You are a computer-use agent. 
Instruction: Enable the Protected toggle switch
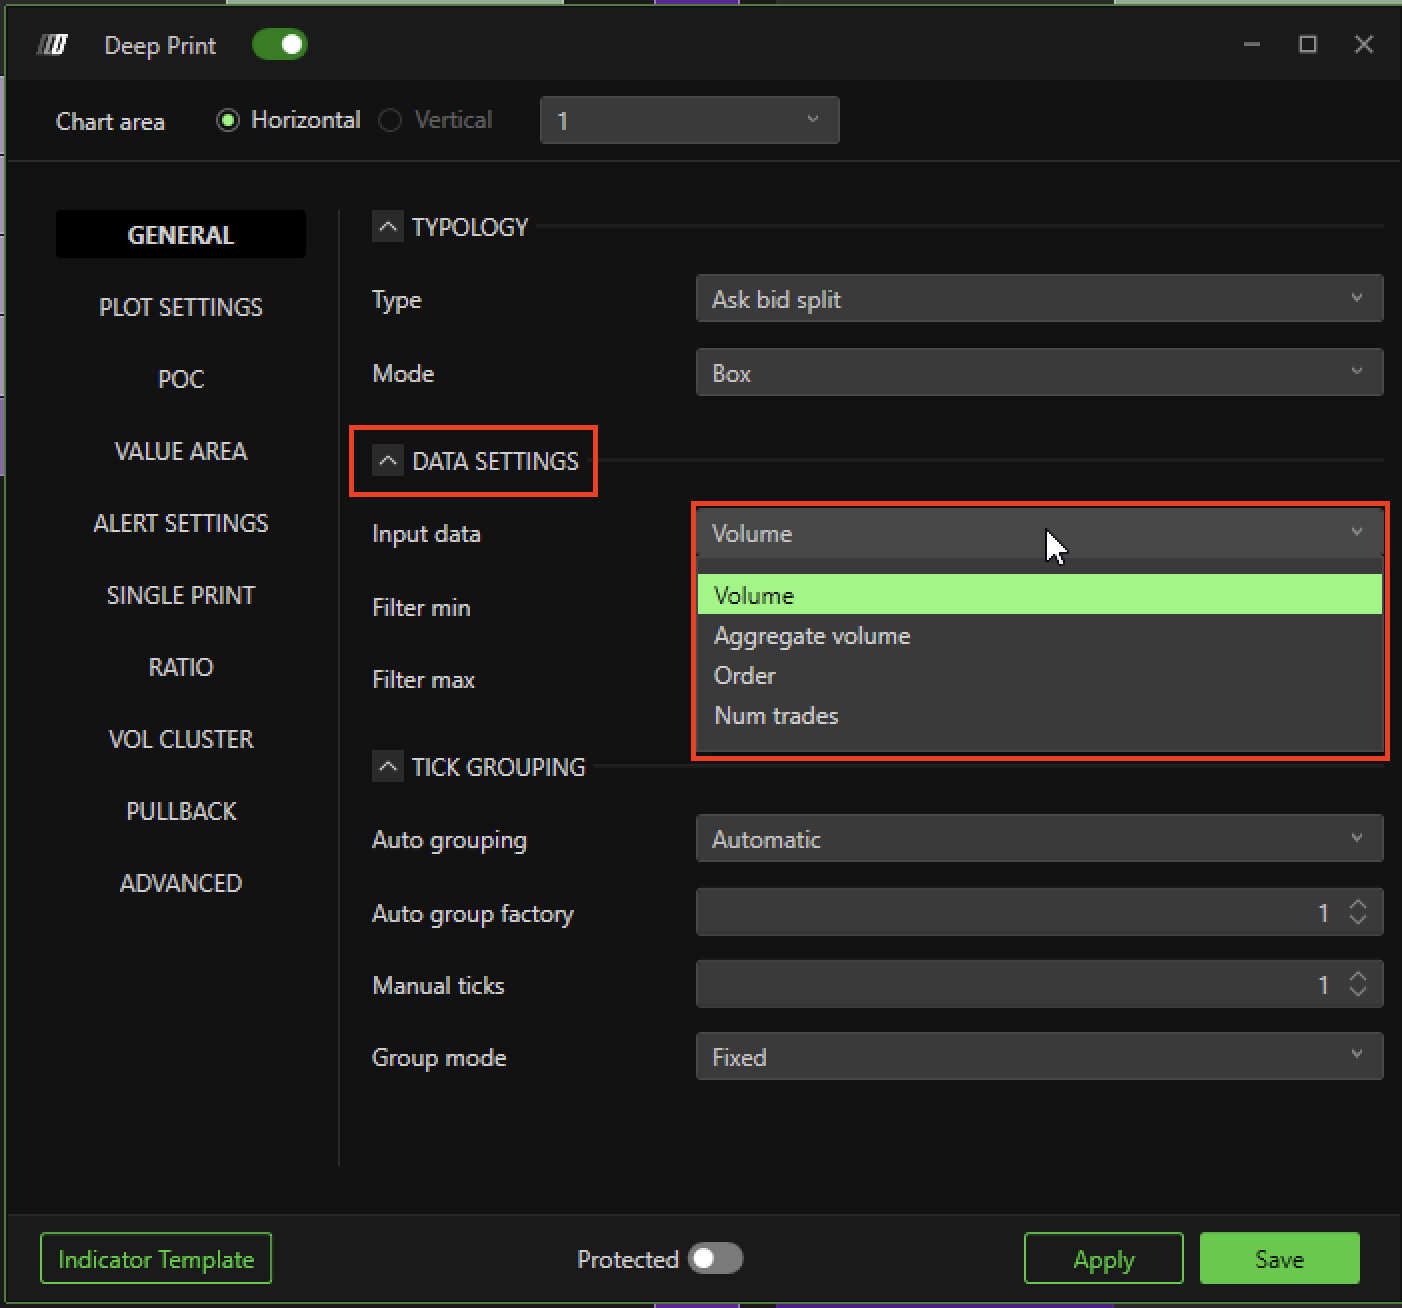tap(715, 1259)
